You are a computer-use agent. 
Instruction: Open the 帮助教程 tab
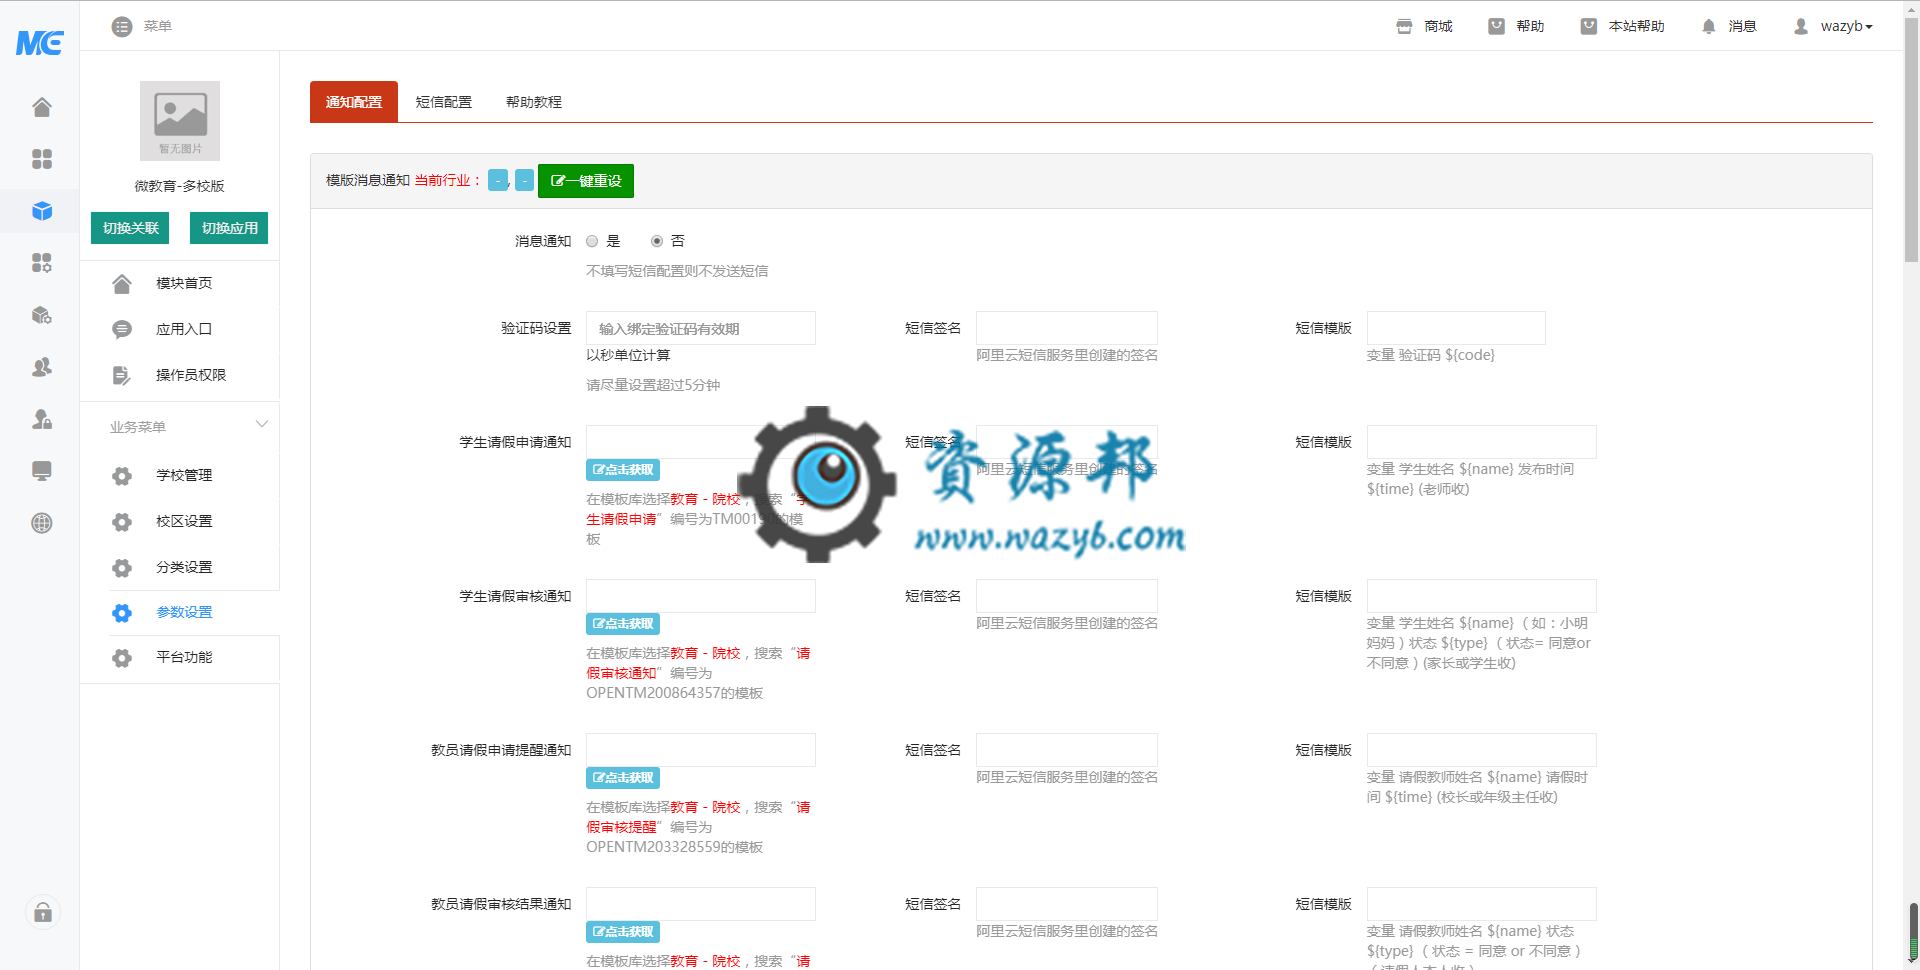tap(533, 102)
